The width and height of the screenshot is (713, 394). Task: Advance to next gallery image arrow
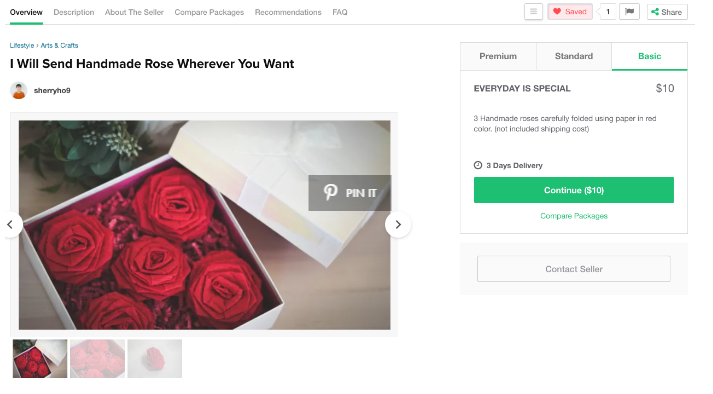398,224
